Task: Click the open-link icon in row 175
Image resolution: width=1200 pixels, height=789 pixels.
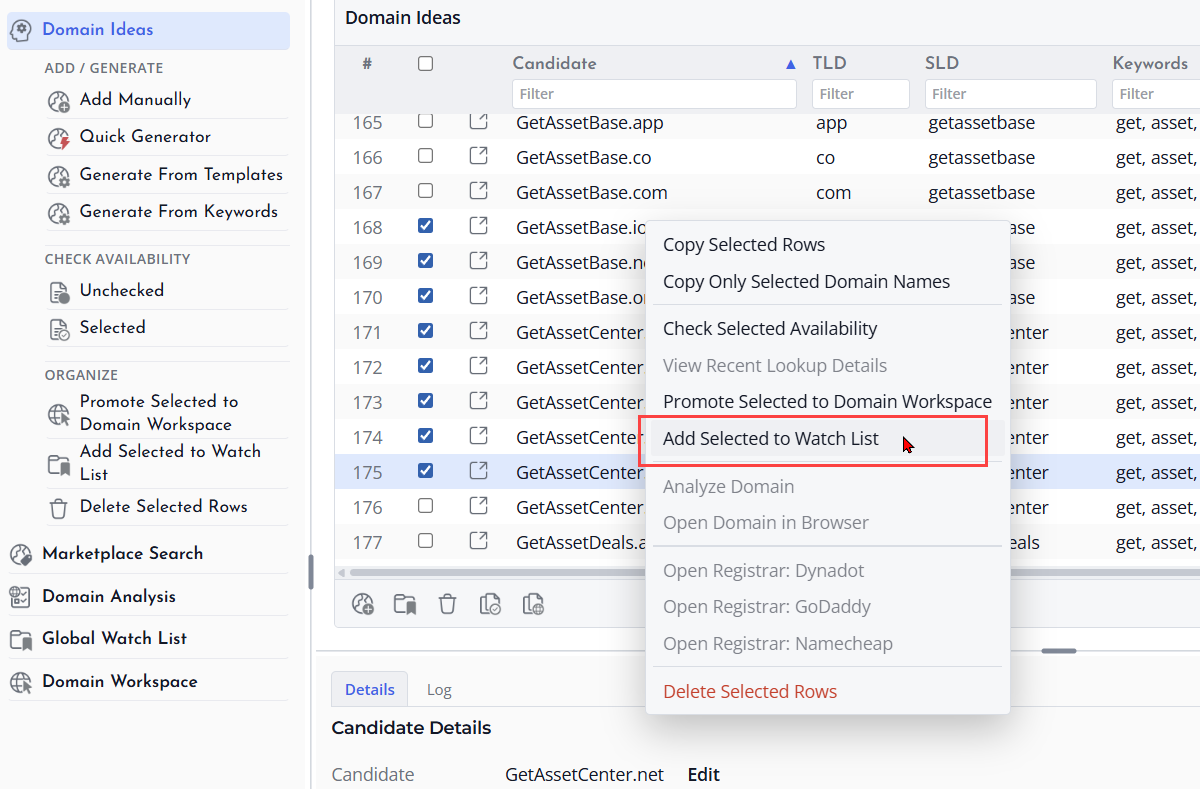Action: [x=479, y=471]
